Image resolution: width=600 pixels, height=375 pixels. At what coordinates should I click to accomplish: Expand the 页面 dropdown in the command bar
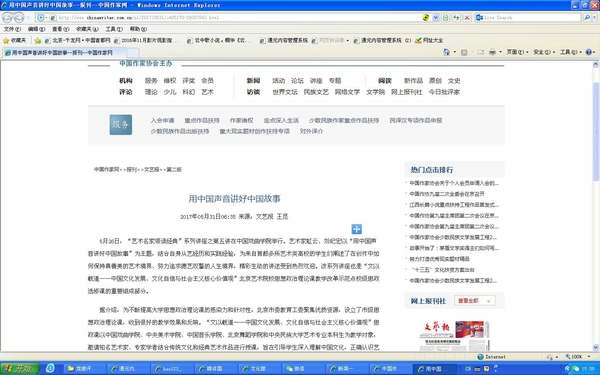pos(517,52)
